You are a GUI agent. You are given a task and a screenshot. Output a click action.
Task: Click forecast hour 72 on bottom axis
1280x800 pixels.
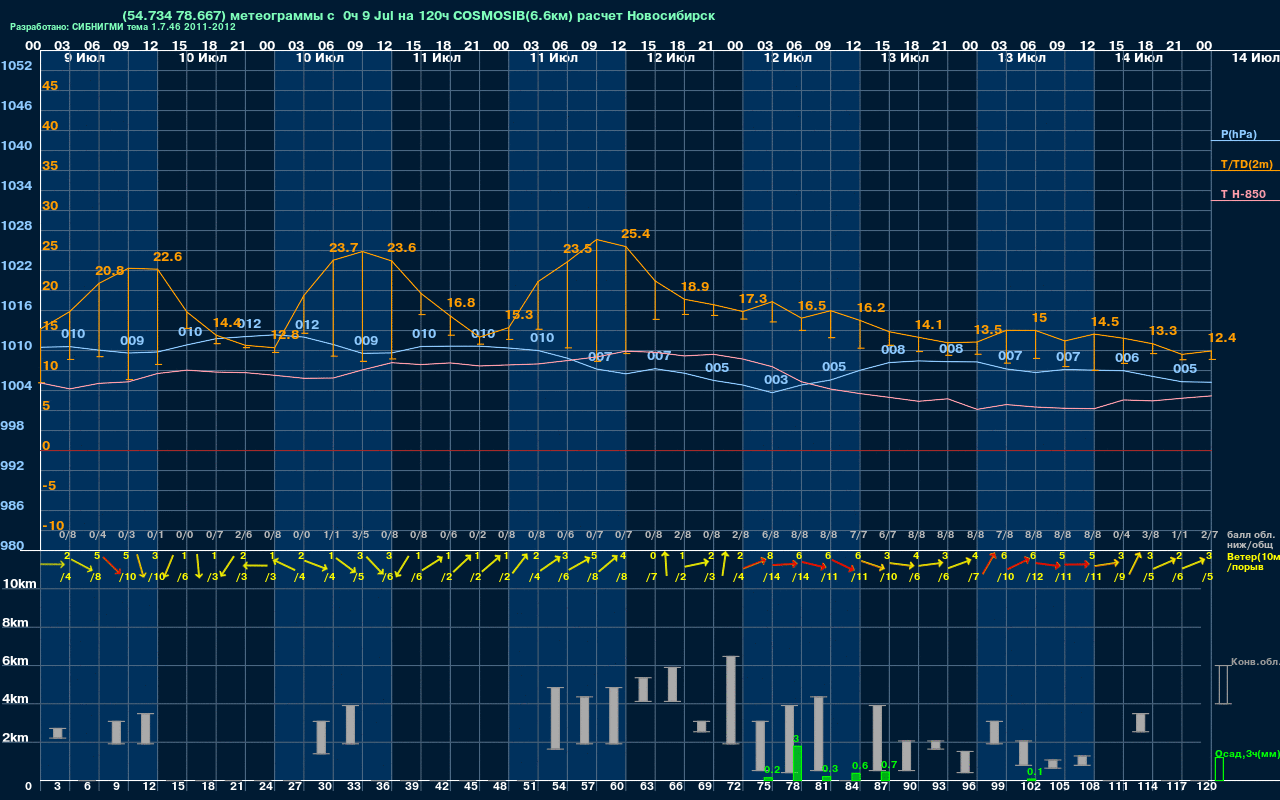pyautogui.click(x=735, y=787)
